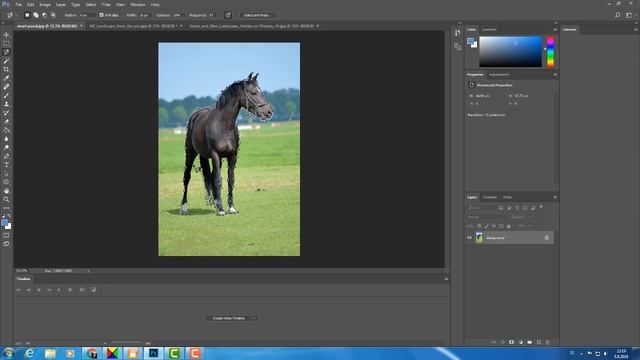Select the Pen tool

click(6, 156)
